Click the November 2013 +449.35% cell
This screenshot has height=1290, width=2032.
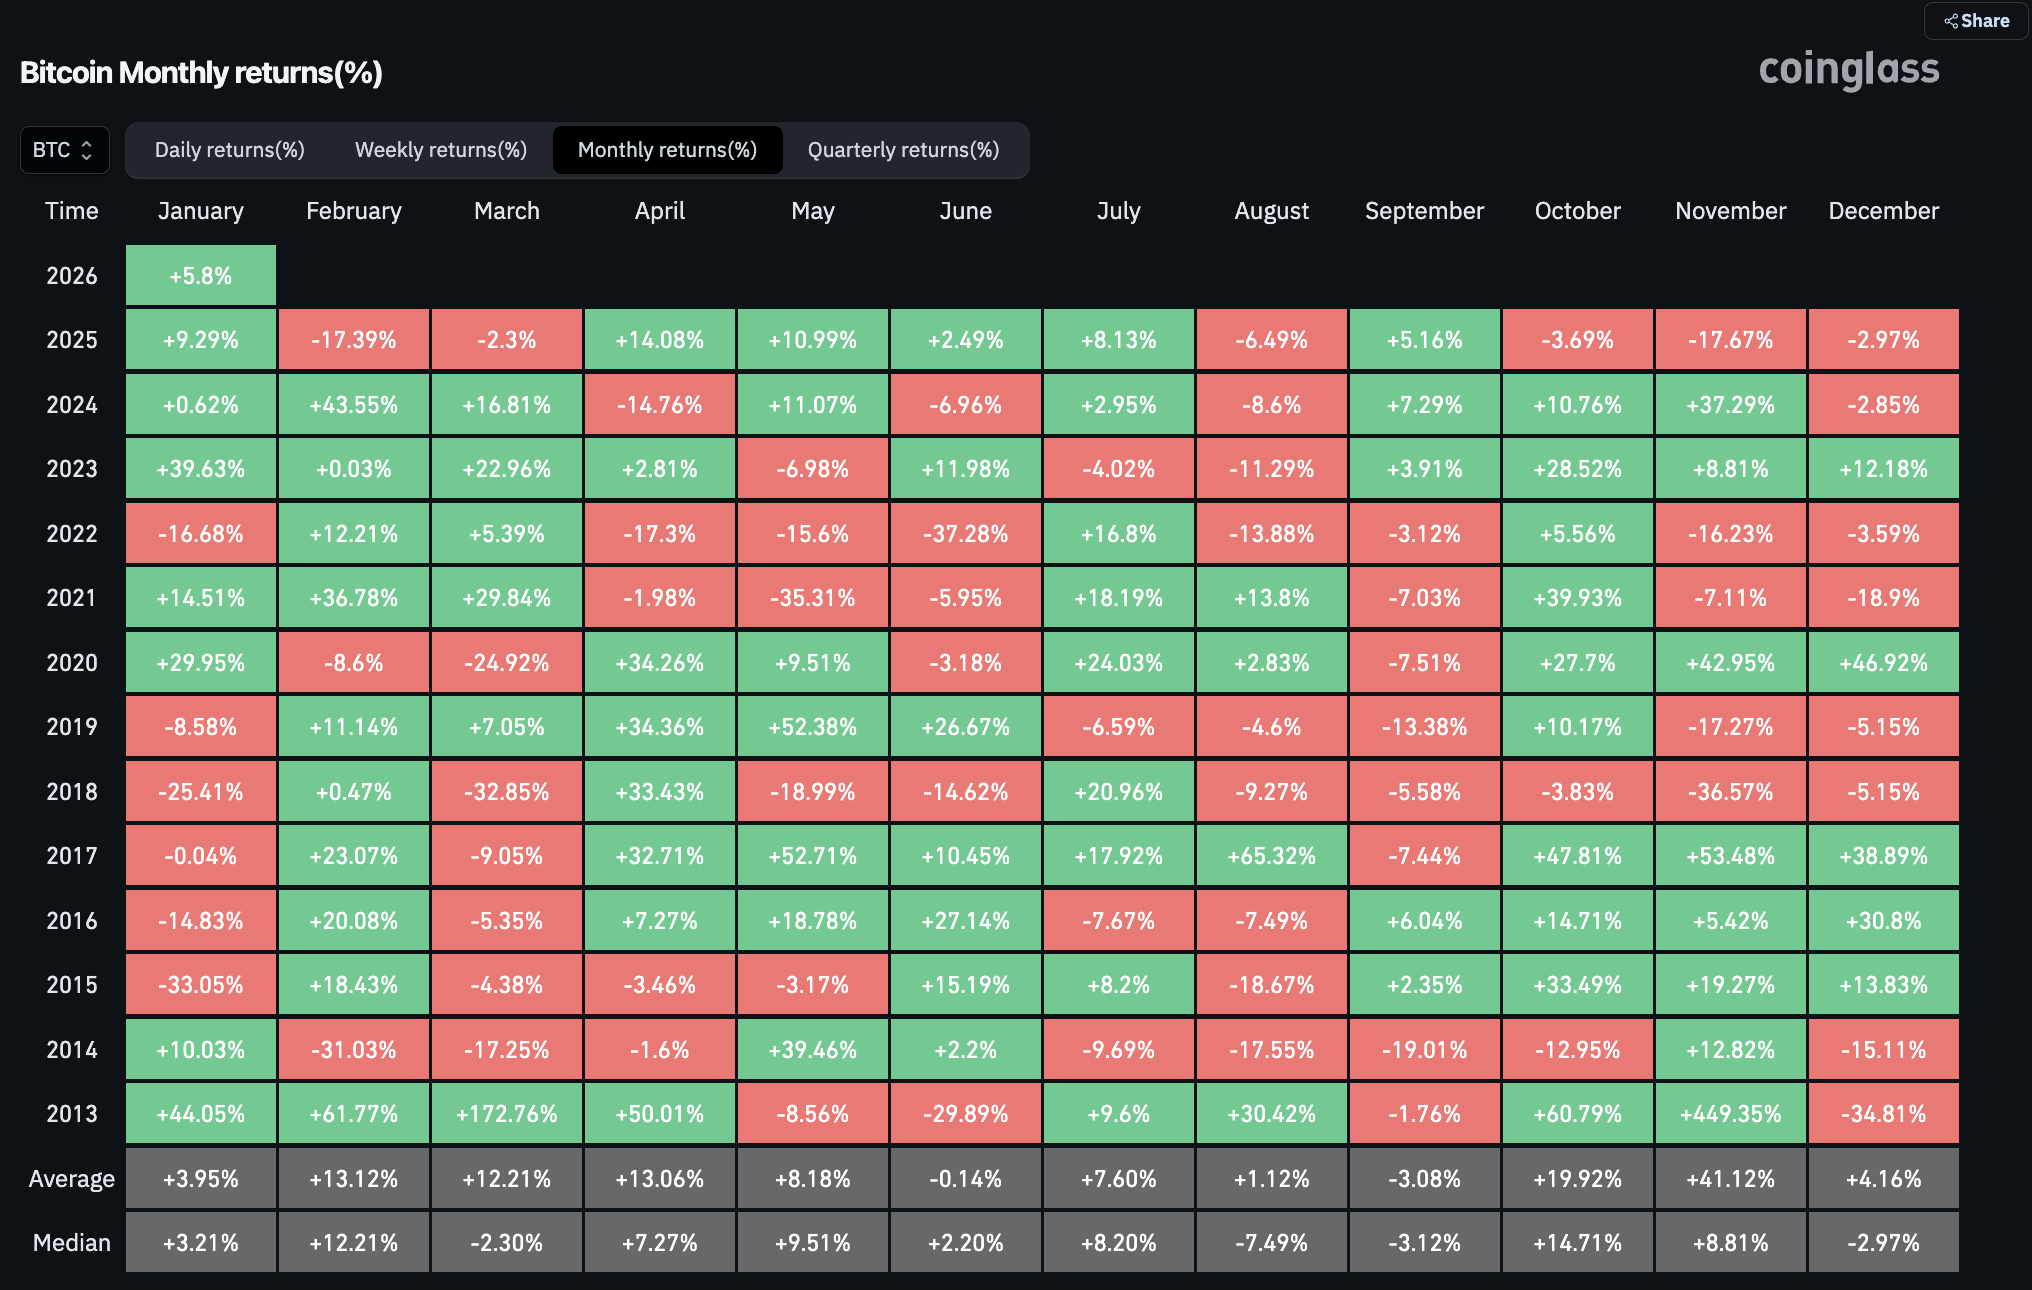[x=1730, y=1114]
